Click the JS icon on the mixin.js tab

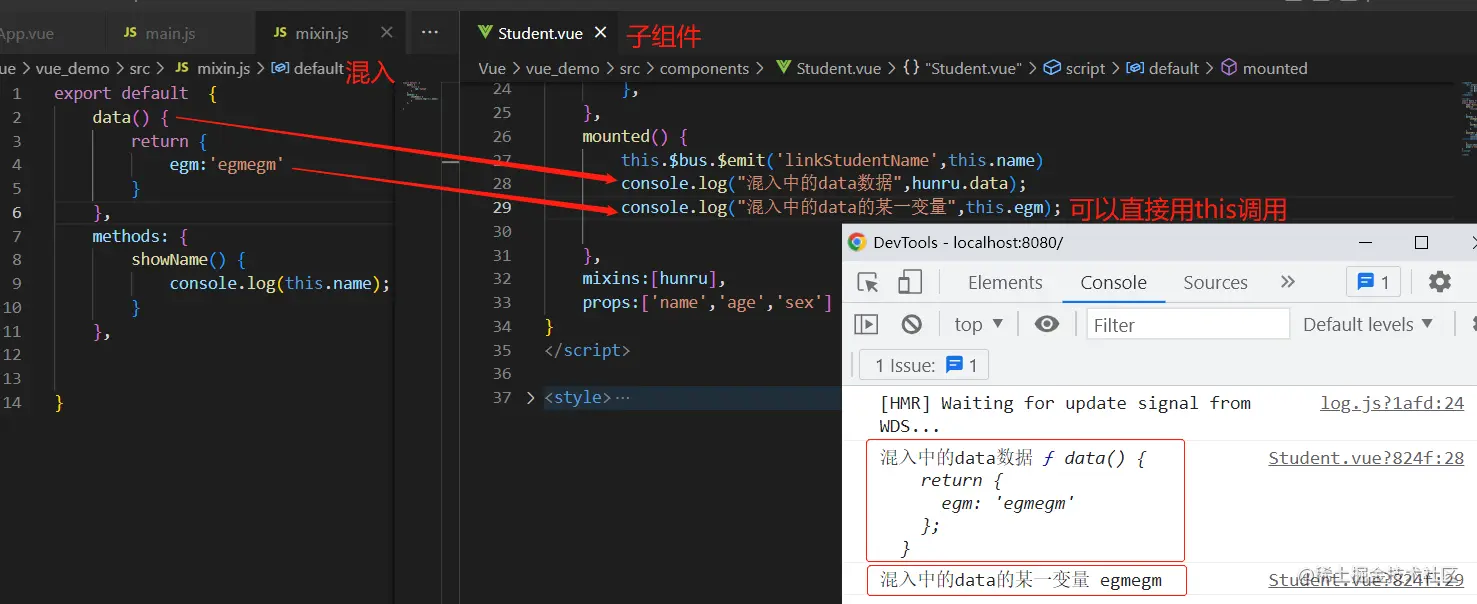(280, 33)
